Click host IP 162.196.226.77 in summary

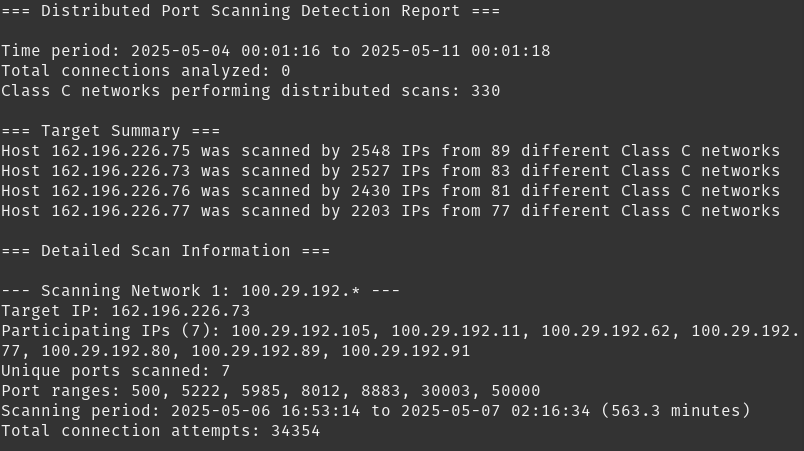(120, 211)
